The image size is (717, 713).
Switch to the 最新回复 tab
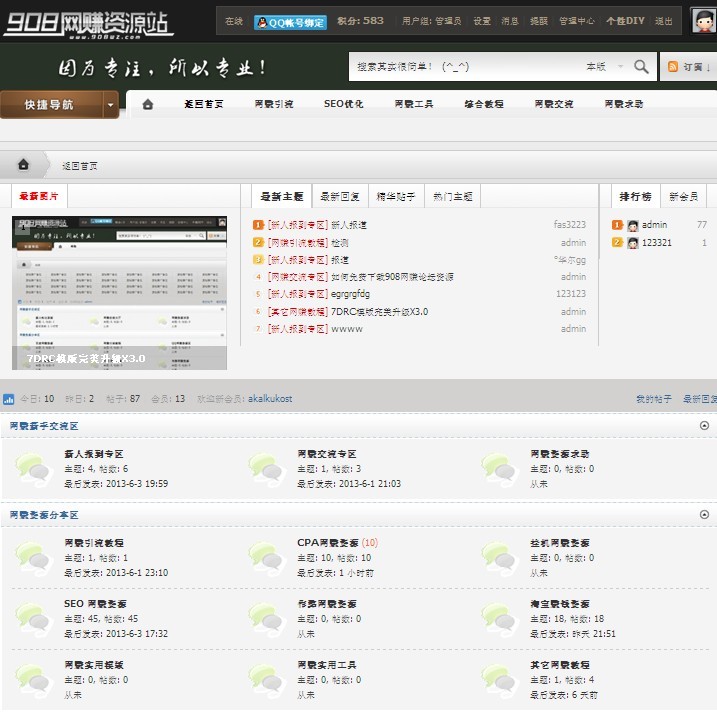click(x=340, y=197)
